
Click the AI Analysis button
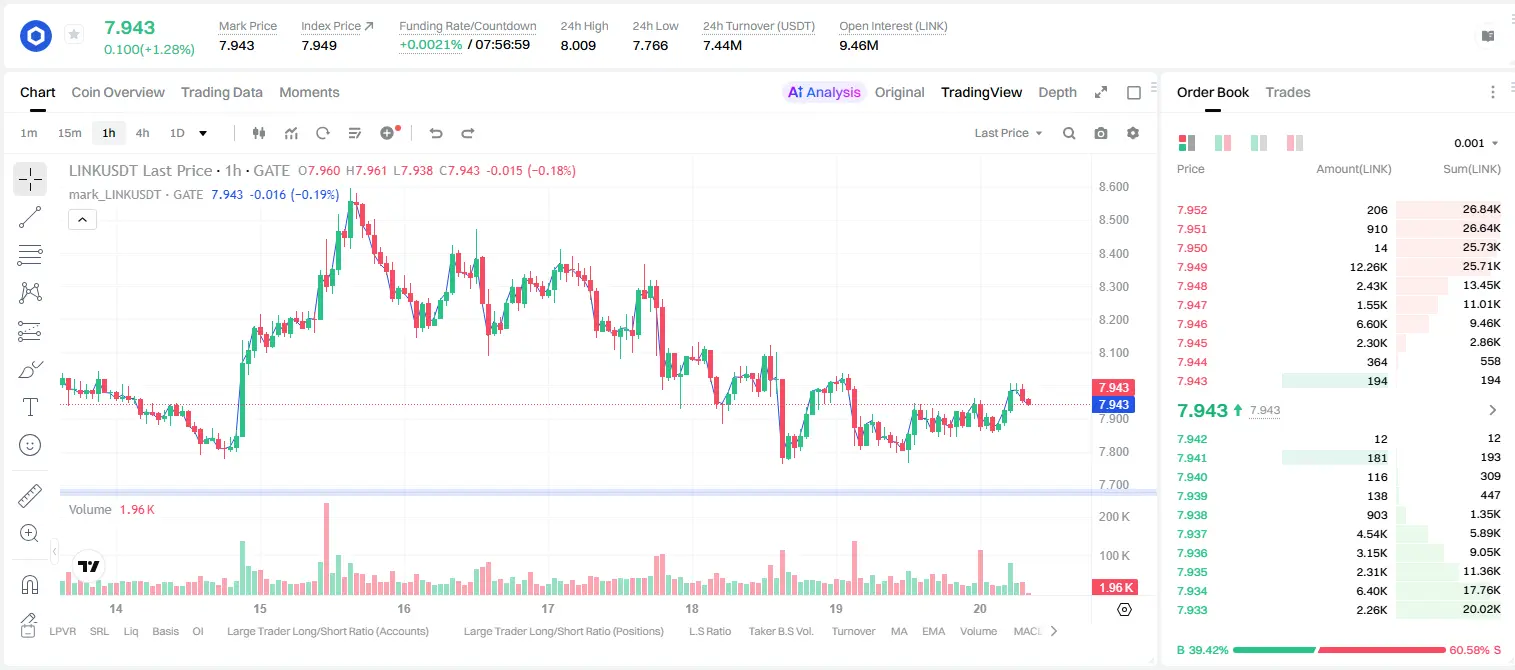(824, 92)
